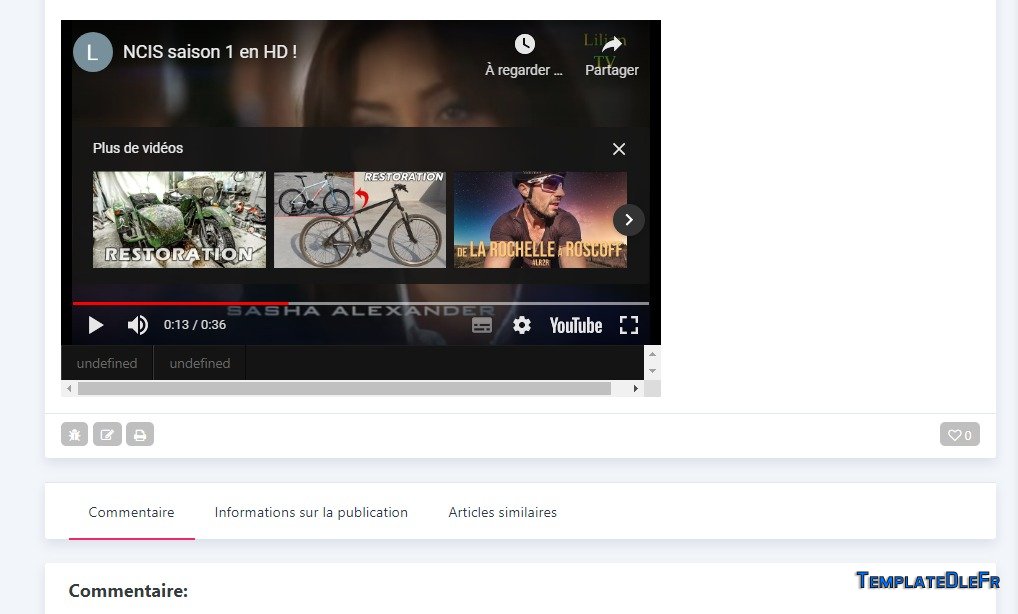The height and width of the screenshot is (614, 1018).
Task: Open the La Rochelle Roscoff video
Action: (540, 219)
